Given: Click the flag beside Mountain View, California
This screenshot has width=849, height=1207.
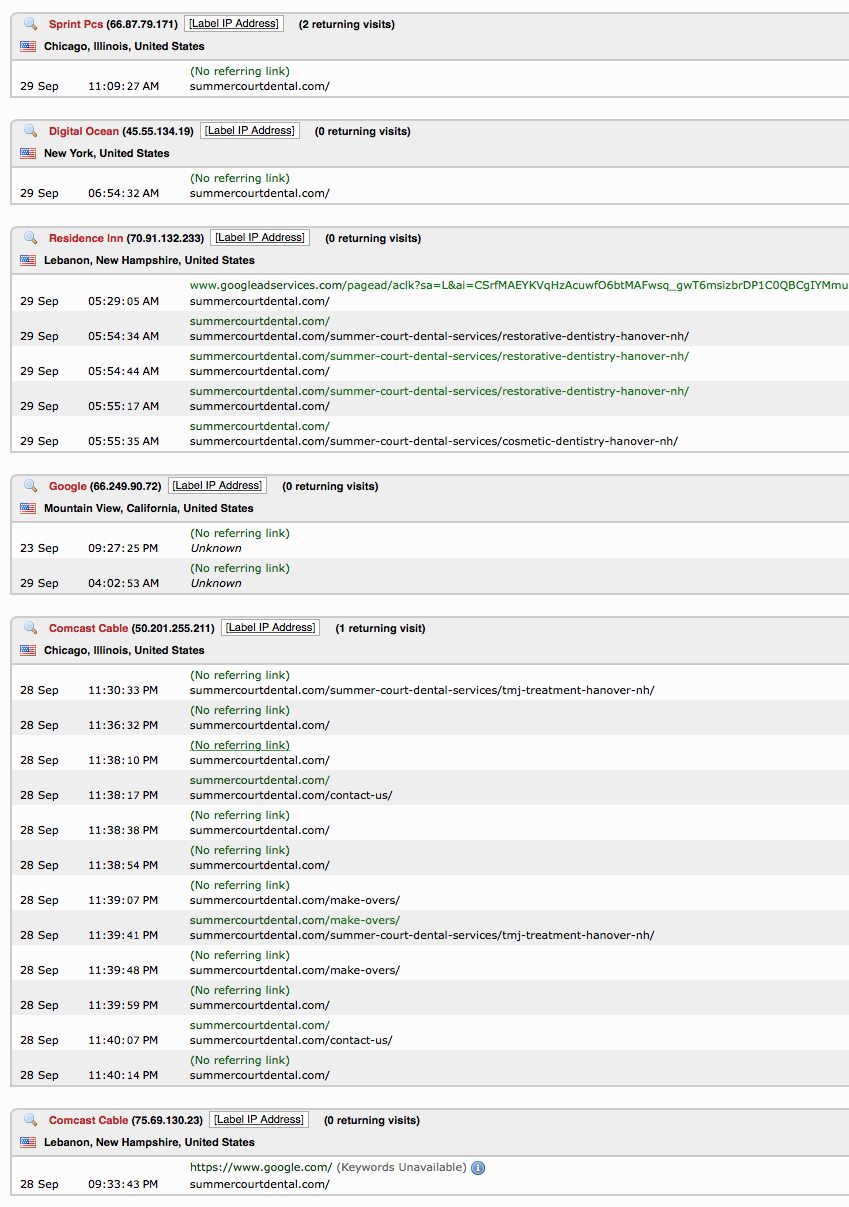Looking at the screenshot, I should point(28,508).
